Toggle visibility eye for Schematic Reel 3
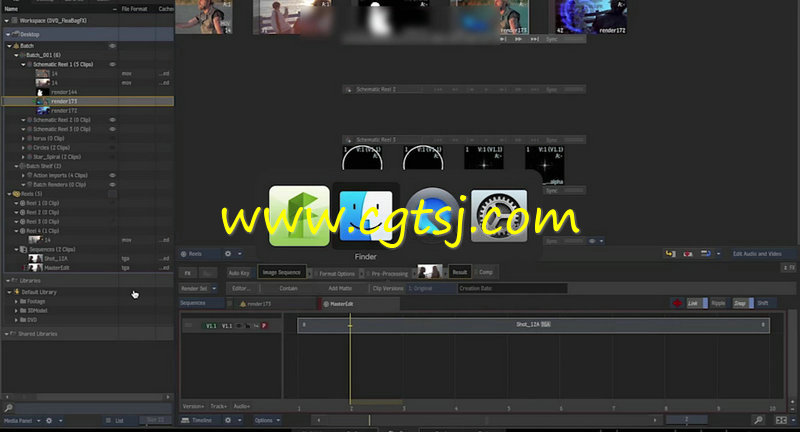 tap(112, 129)
